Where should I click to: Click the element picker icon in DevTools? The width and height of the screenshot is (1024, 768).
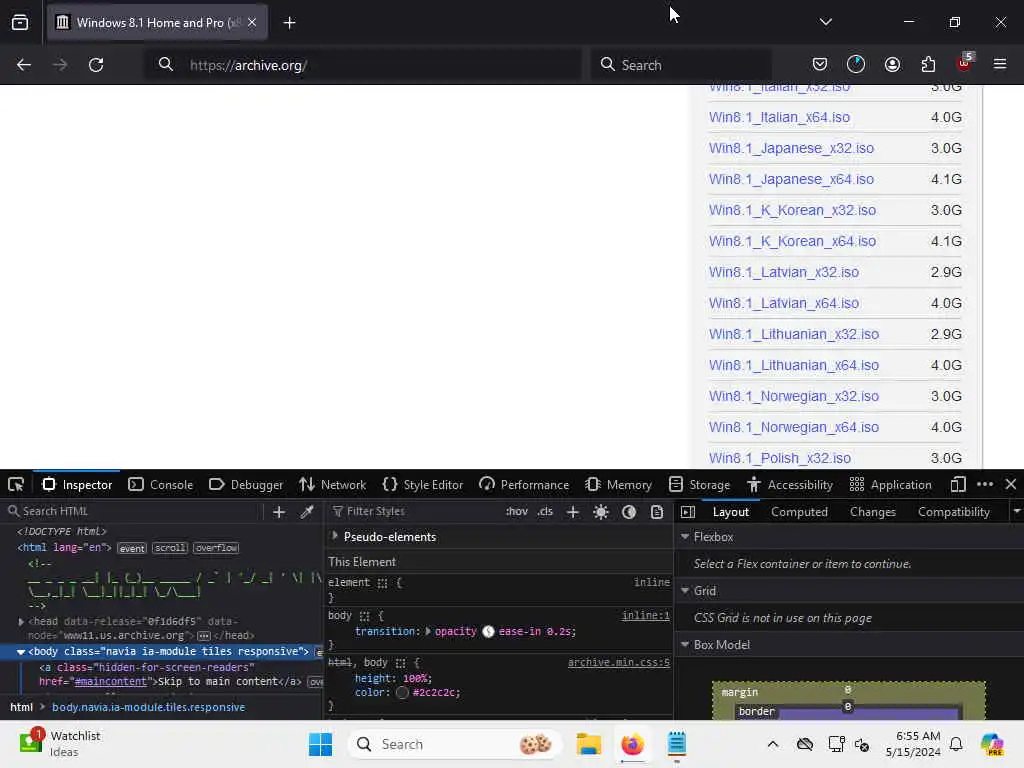(x=16, y=485)
